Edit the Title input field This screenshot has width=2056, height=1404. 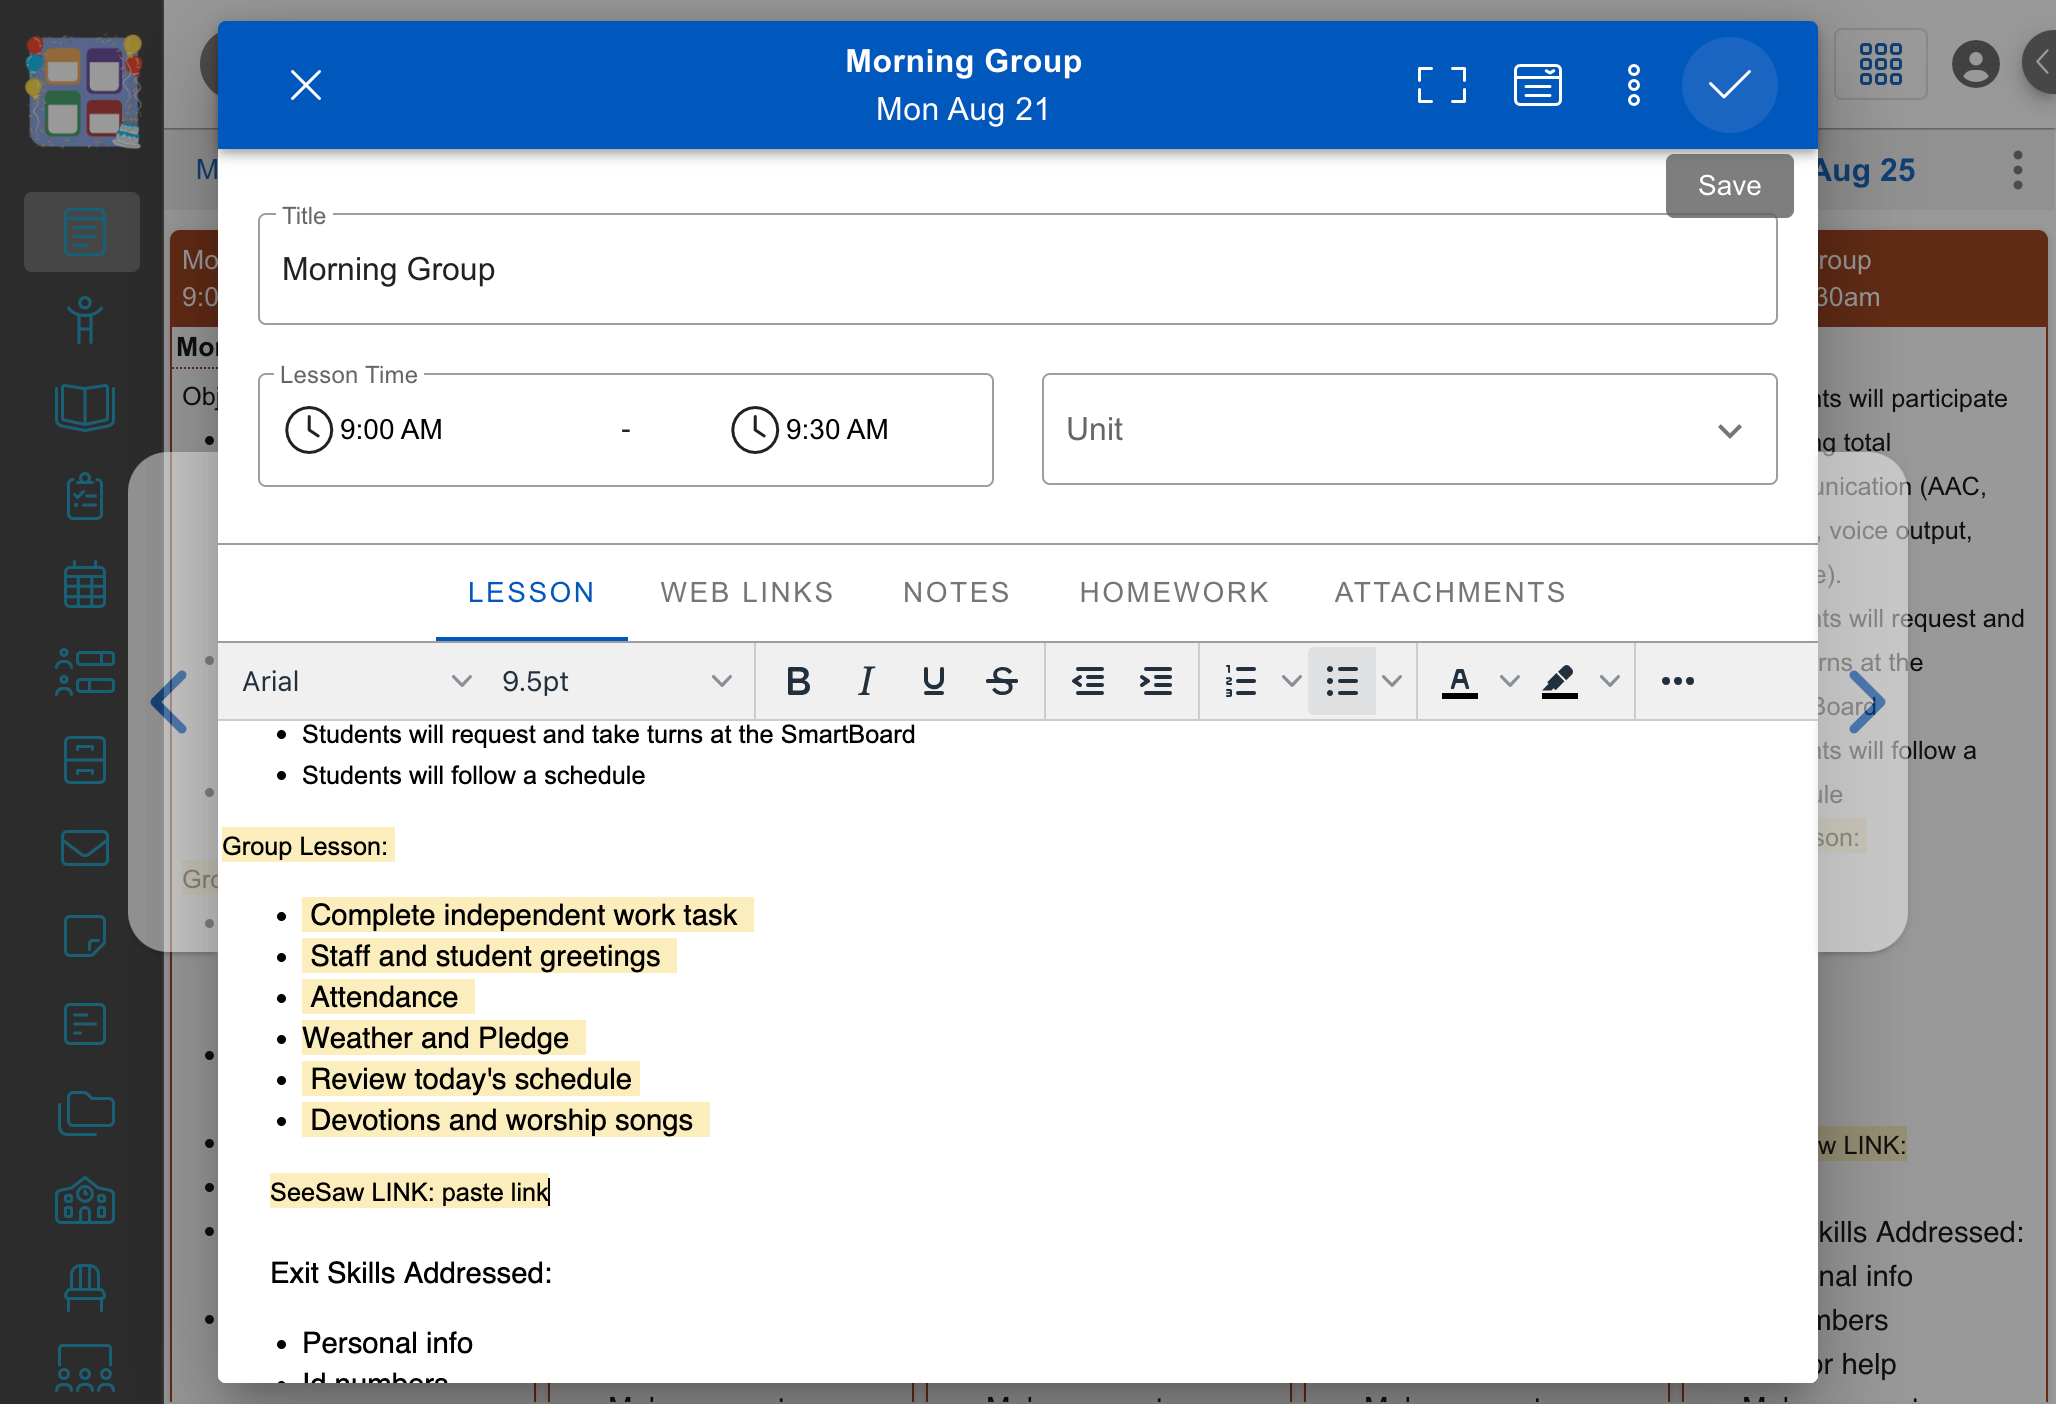1017,269
